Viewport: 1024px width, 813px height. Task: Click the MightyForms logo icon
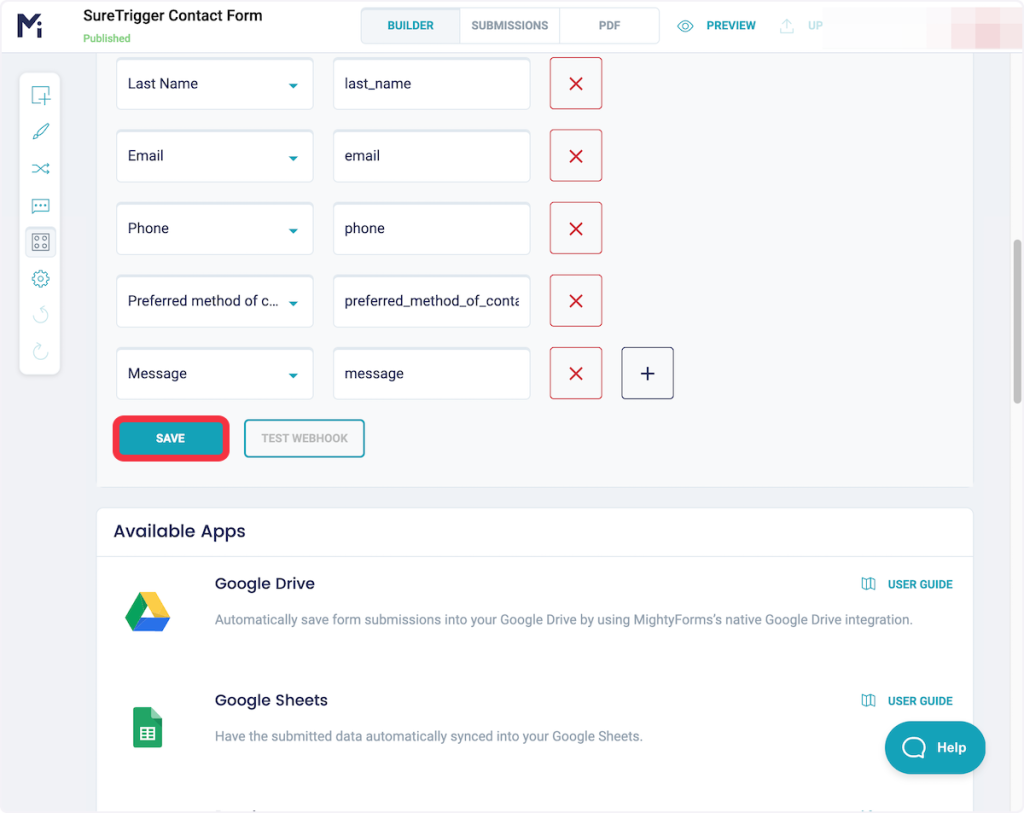(30, 26)
